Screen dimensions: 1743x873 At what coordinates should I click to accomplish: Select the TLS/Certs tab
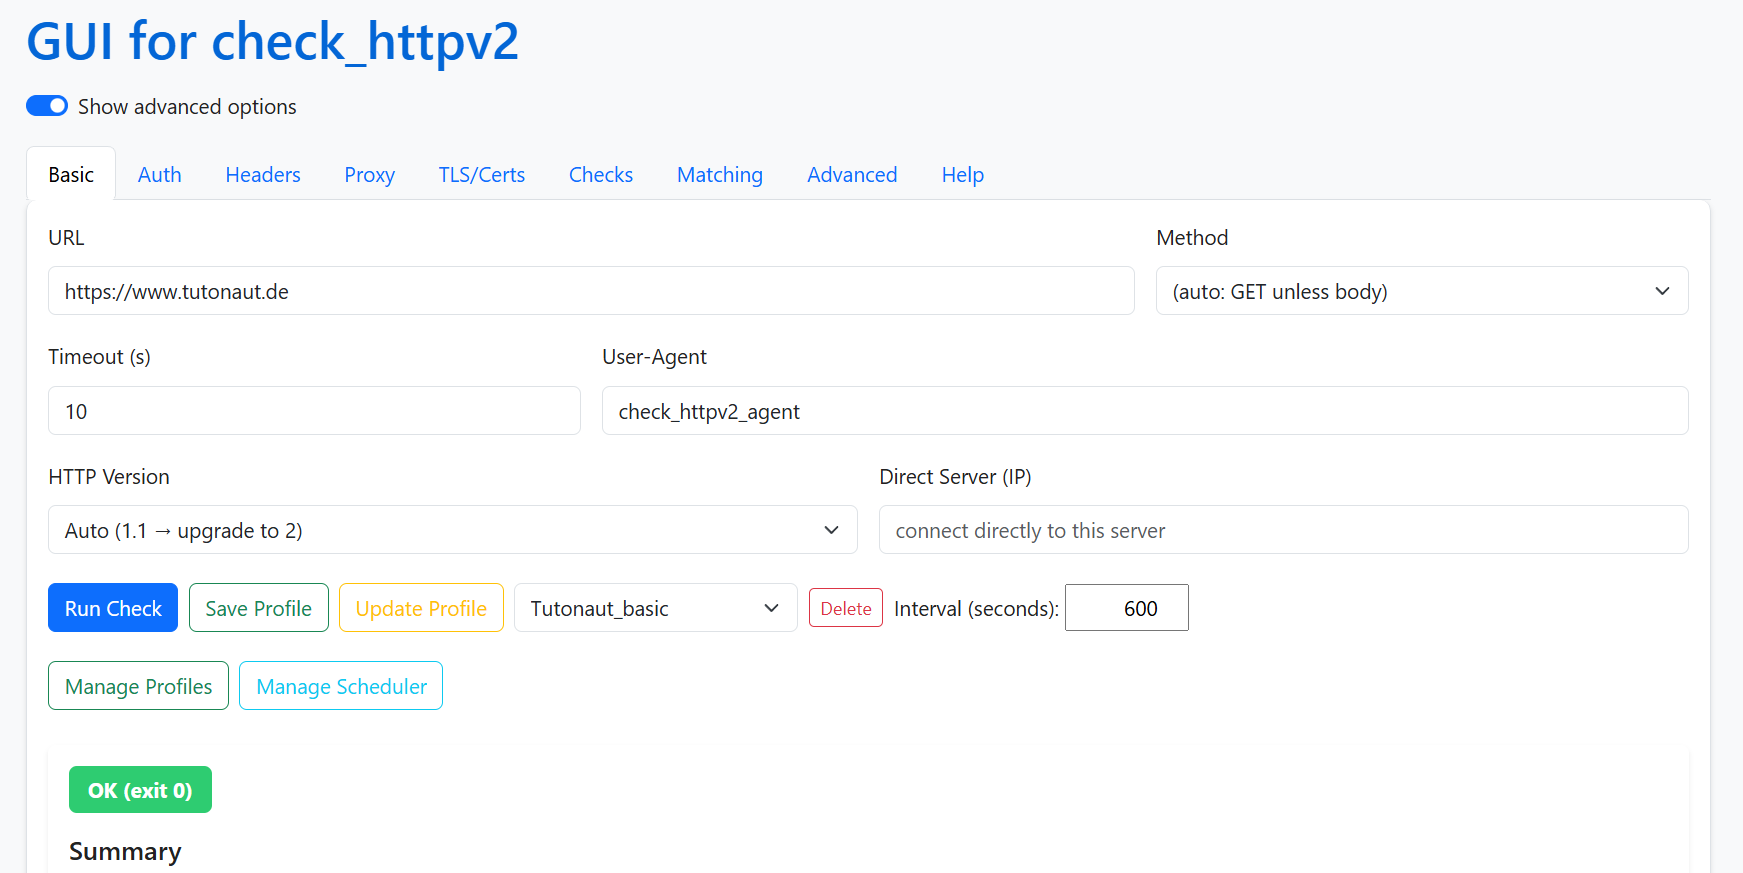tap(481, 175)
